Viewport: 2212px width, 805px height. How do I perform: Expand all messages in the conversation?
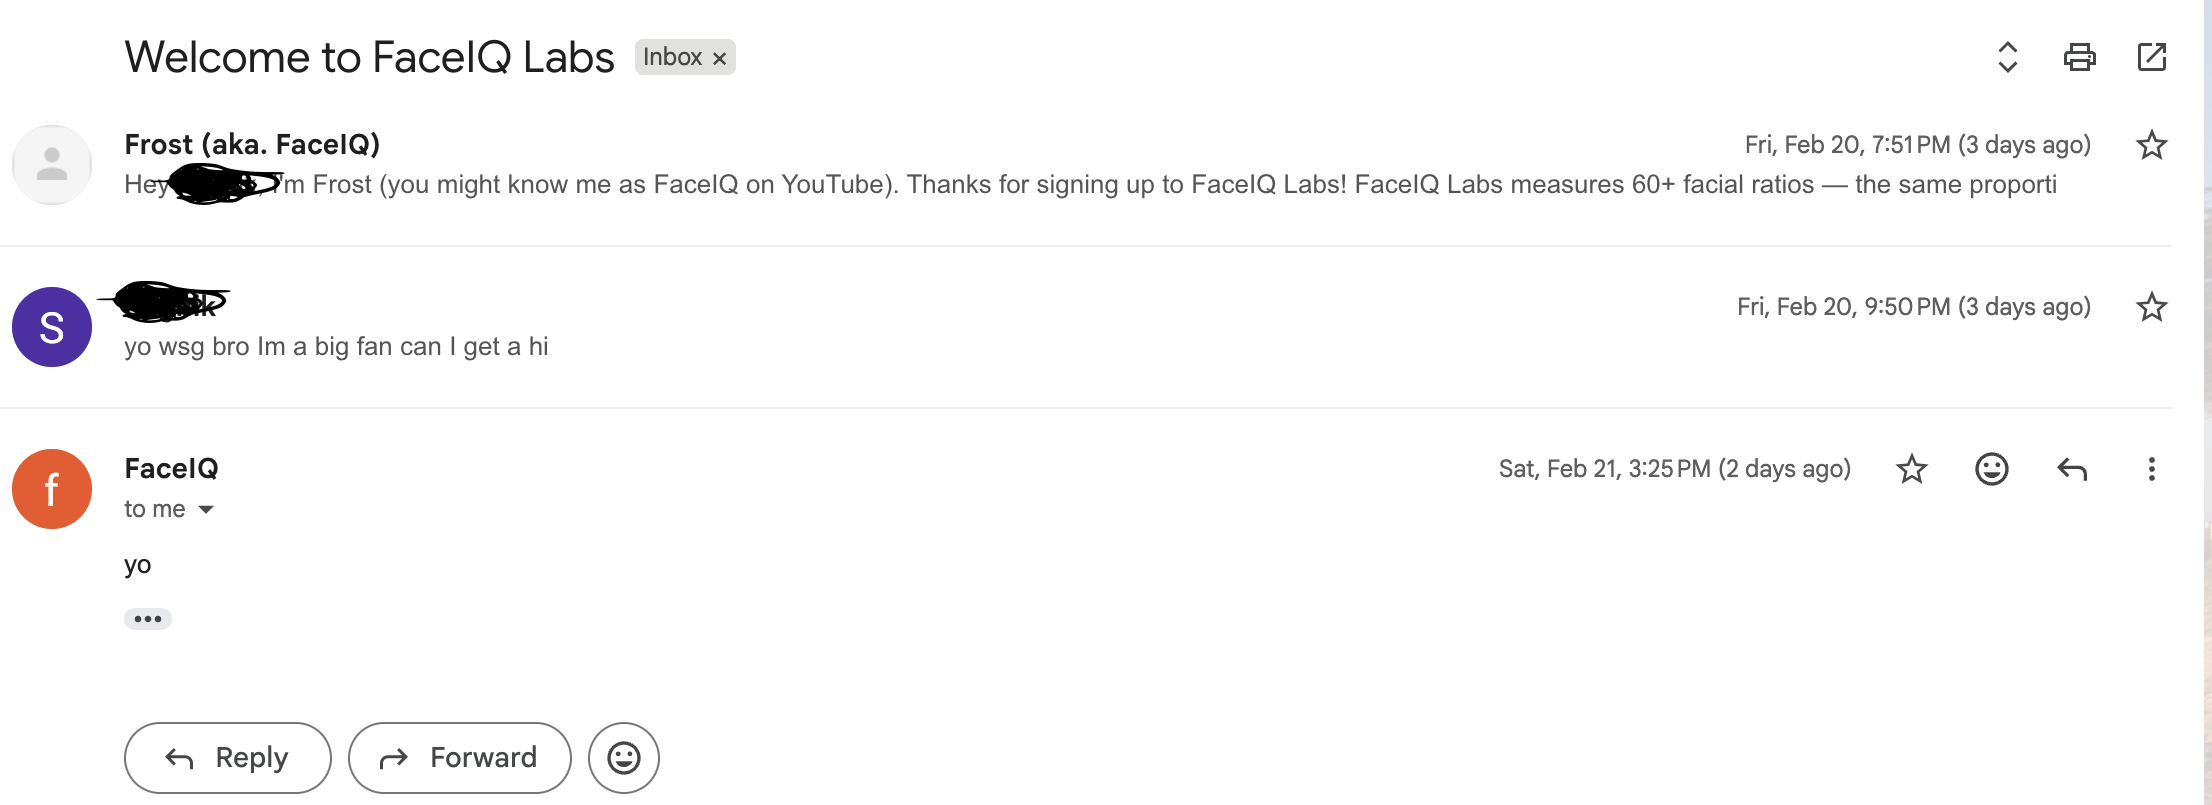pos(2007,57)
